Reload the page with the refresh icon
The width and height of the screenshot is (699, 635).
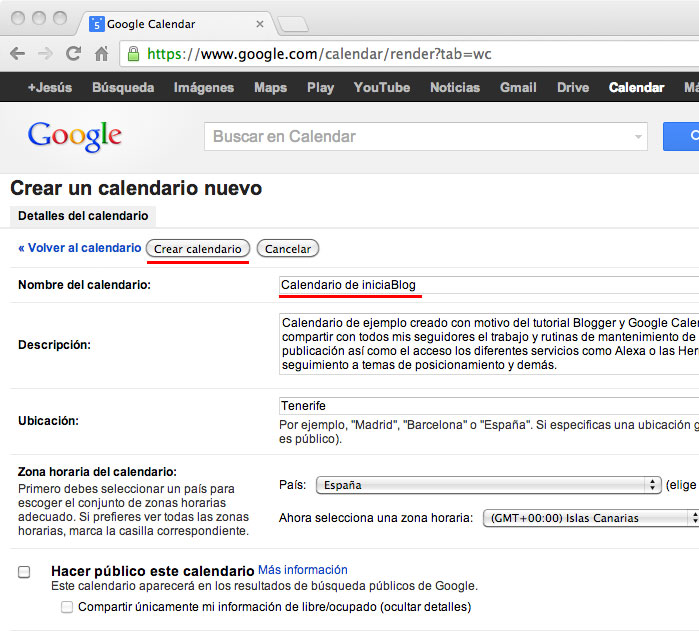tap(73, 54)
